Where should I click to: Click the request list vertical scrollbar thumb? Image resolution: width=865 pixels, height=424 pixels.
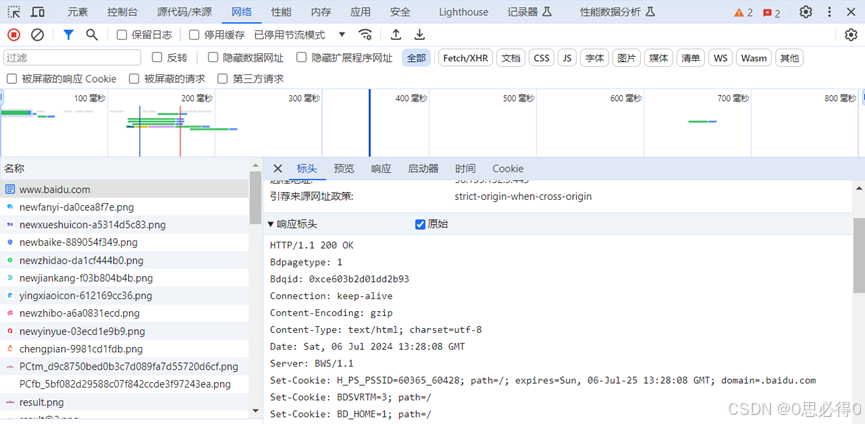(x=255, y=197)
